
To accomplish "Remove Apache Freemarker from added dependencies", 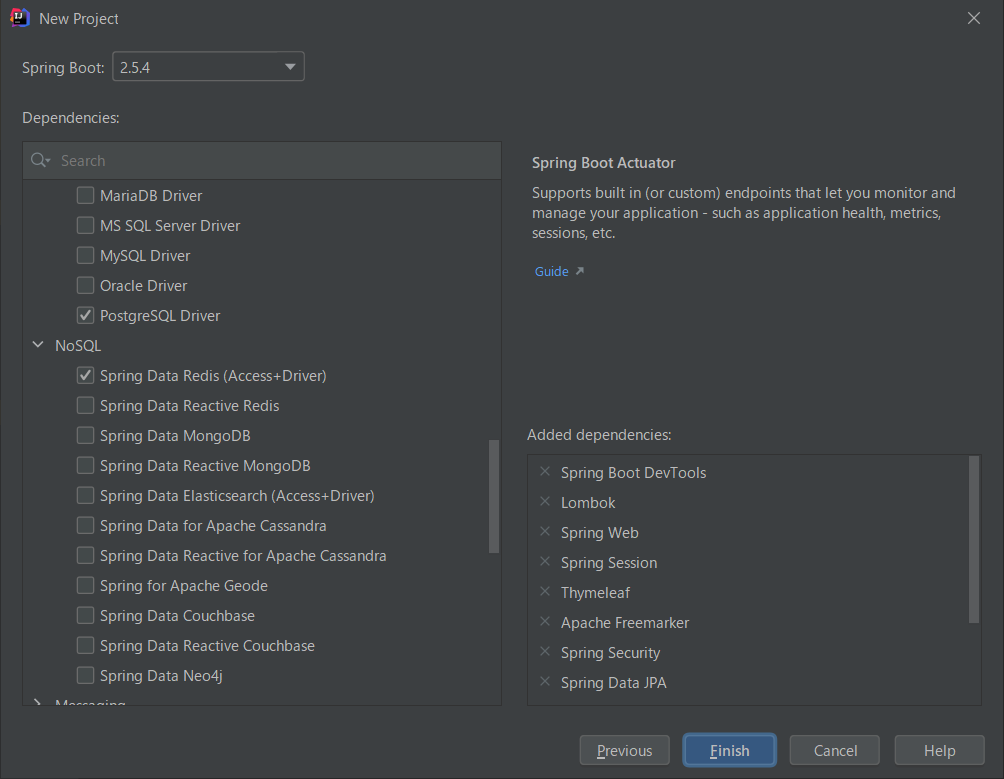I will click(545, 622).
